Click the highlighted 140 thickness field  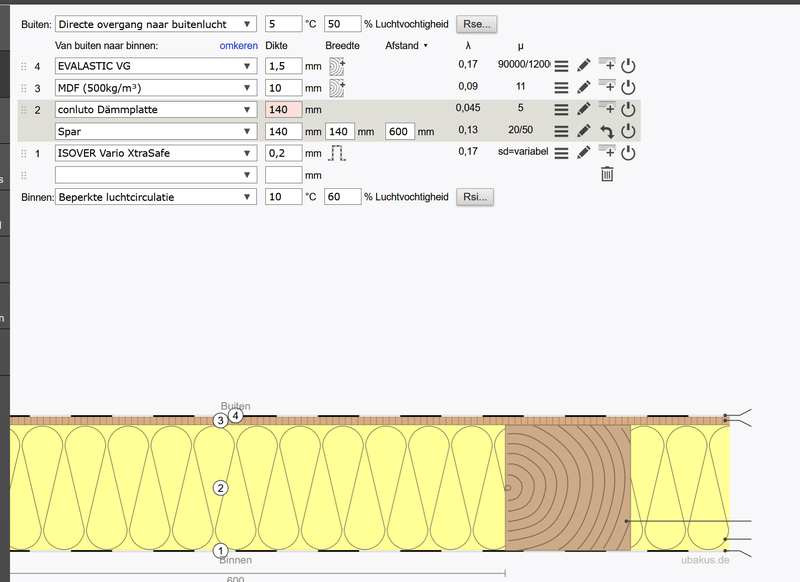click(283, 110)
